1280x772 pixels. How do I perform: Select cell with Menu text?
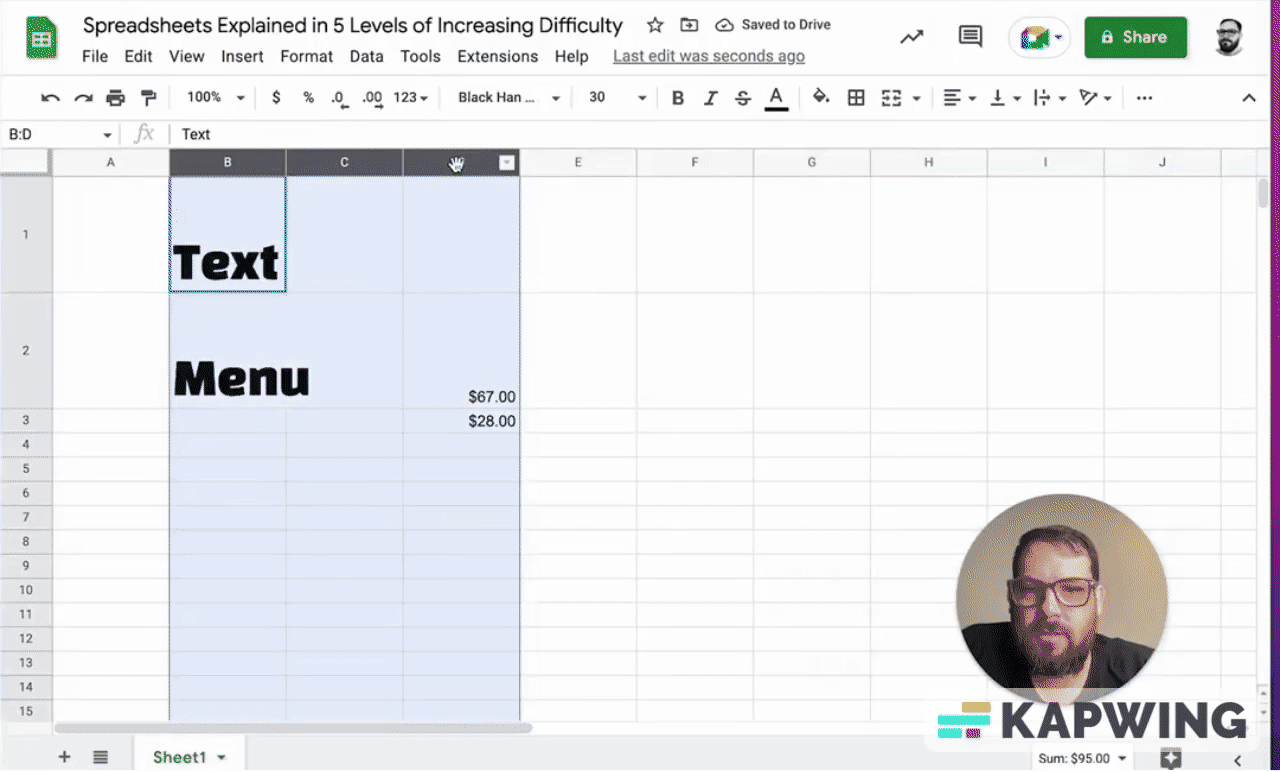tap(228, 351)
